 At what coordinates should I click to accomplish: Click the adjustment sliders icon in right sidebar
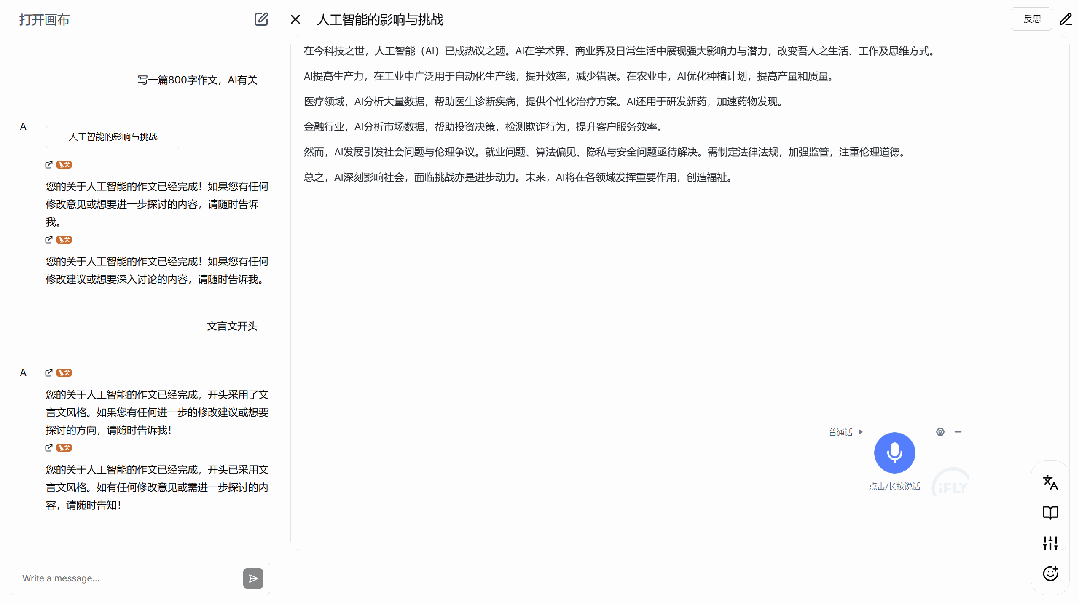coord(1050,543)
